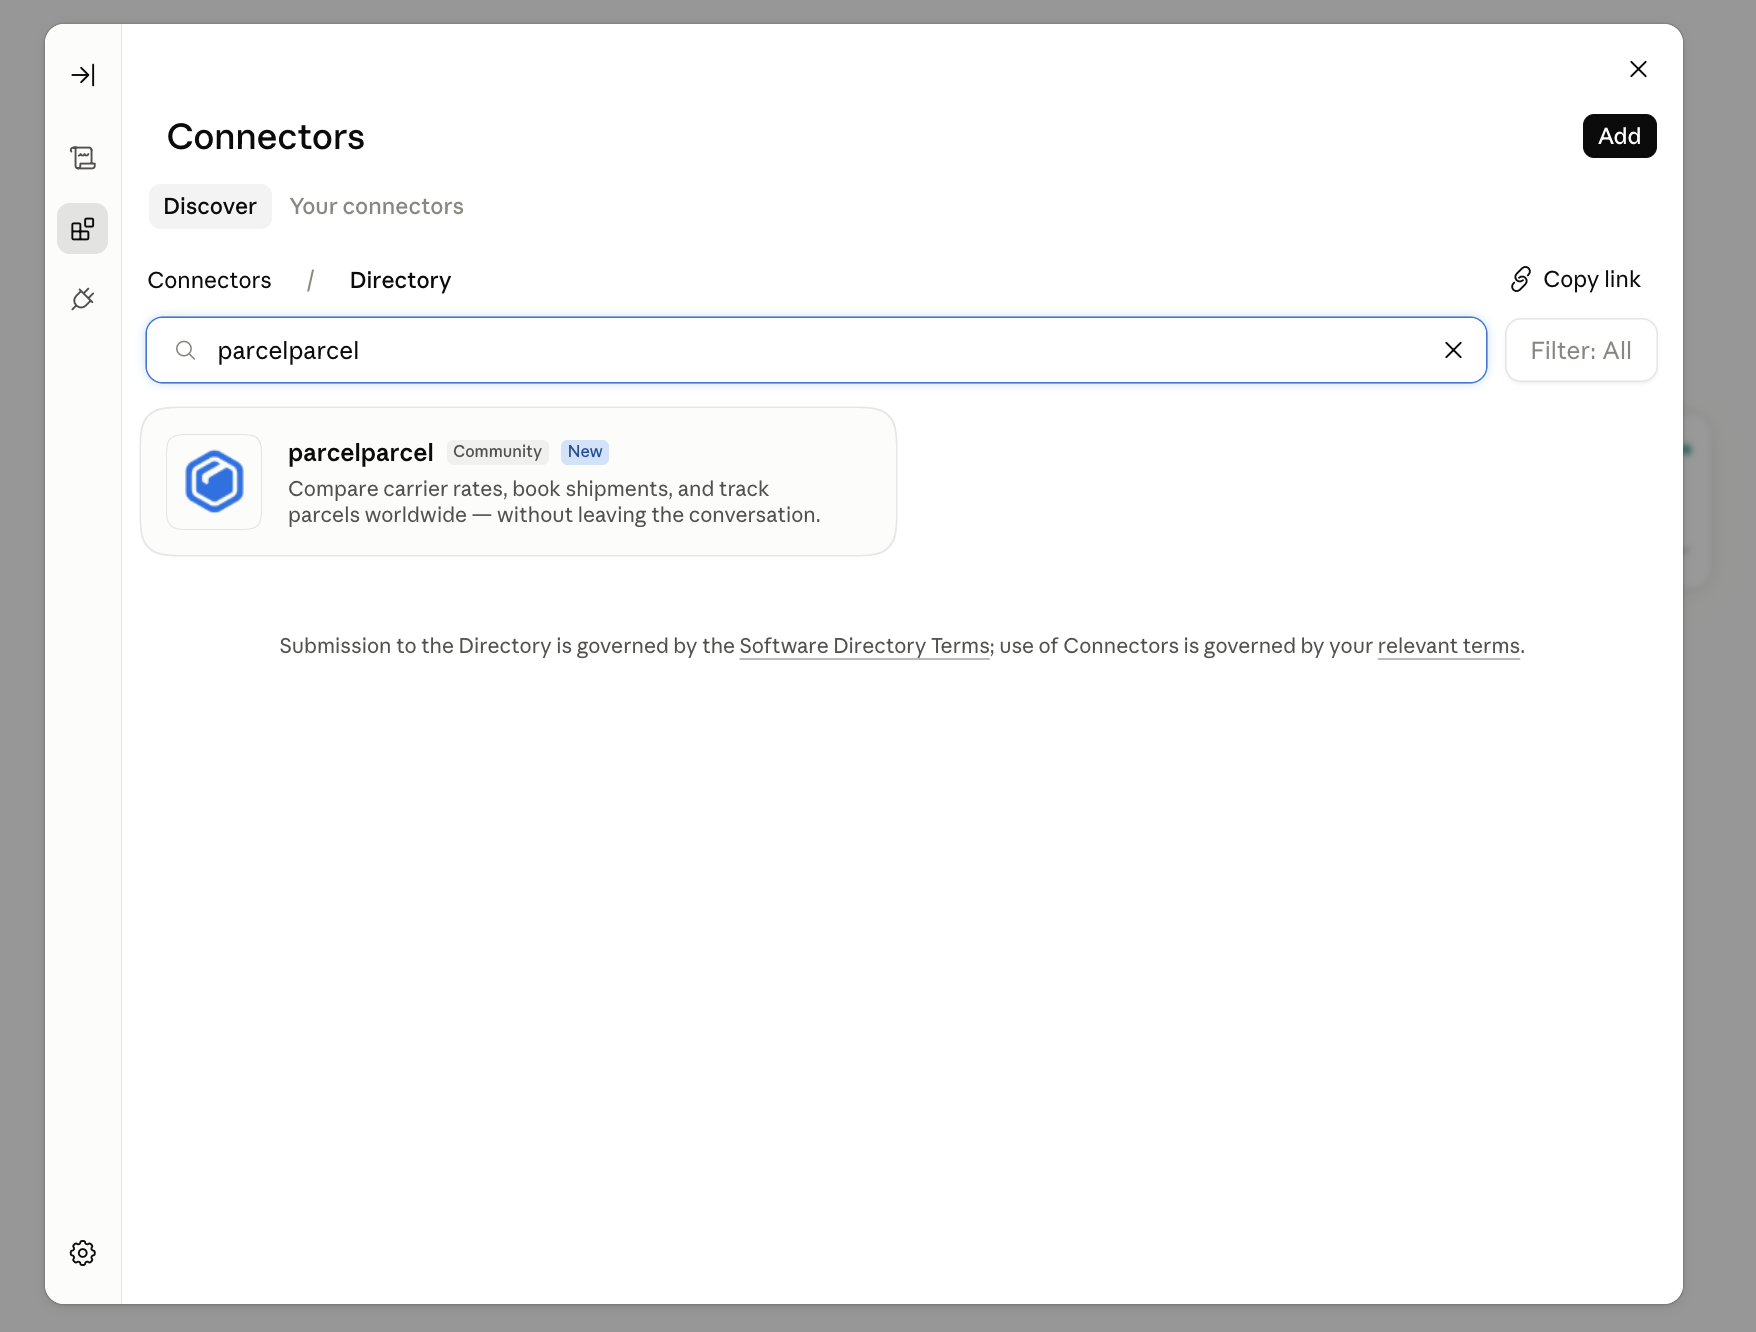Open the parcelparcel connector title
The image size is (1756, 1332).
[x=361, y=452]
